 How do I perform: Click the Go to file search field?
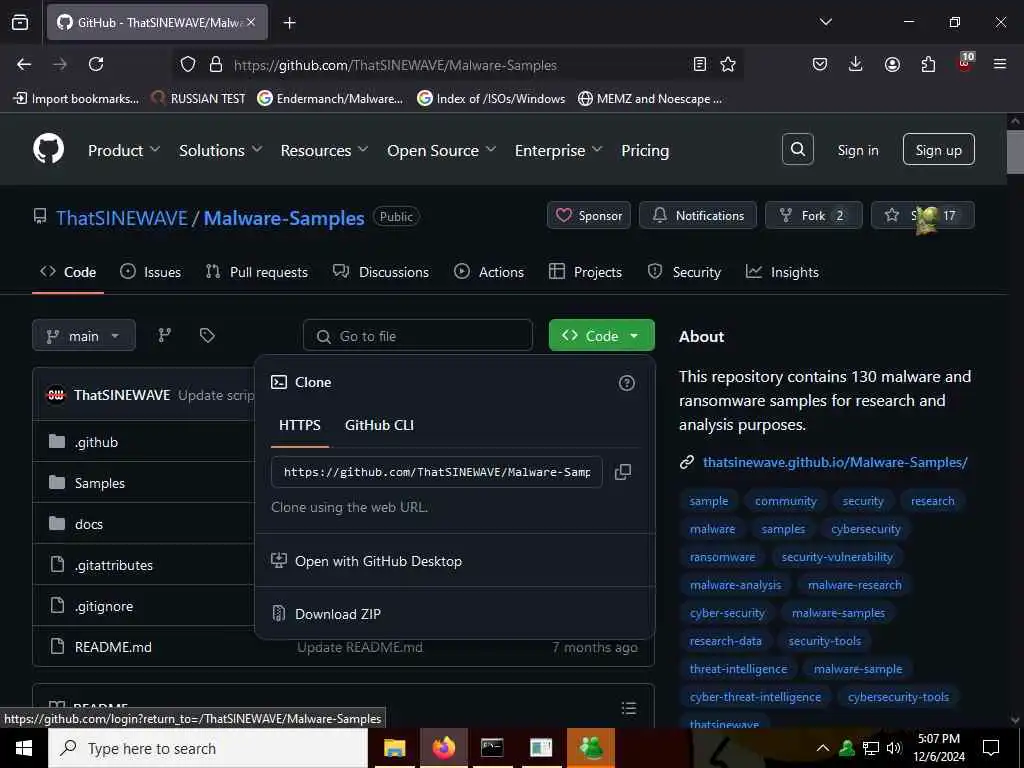[418, 336]
